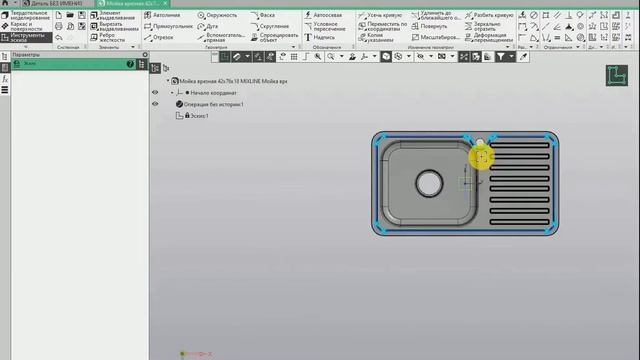Select Удлинить до ближайшего объекта tool

tap(436, 15)
